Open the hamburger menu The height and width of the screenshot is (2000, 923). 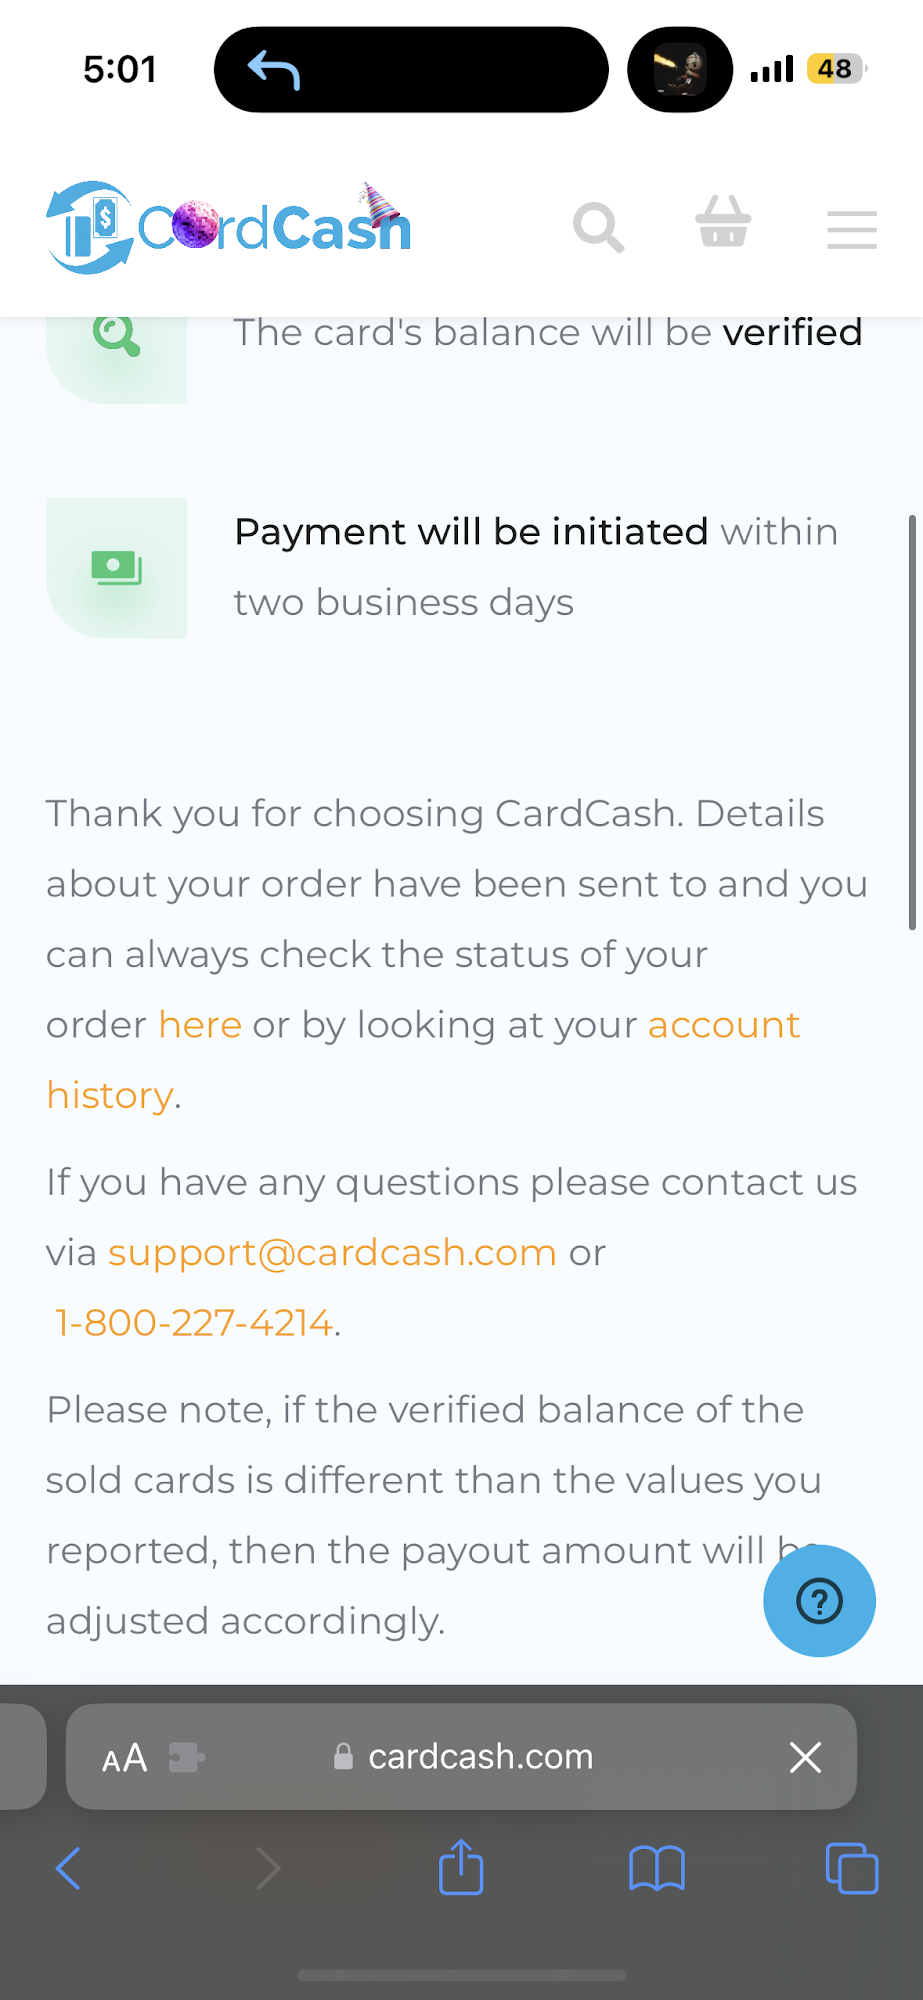coord(852,229)
